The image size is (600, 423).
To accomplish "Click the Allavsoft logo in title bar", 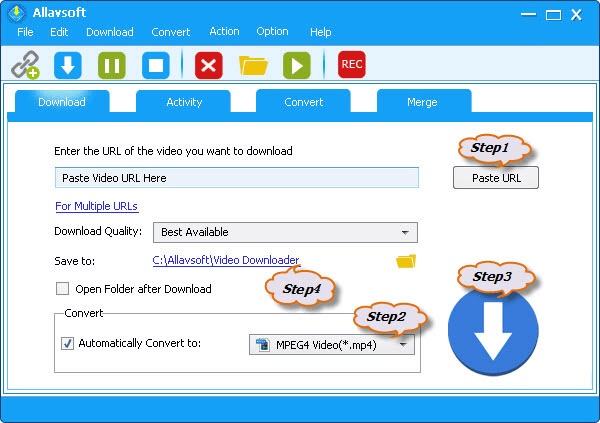I will tap(16, 13).
